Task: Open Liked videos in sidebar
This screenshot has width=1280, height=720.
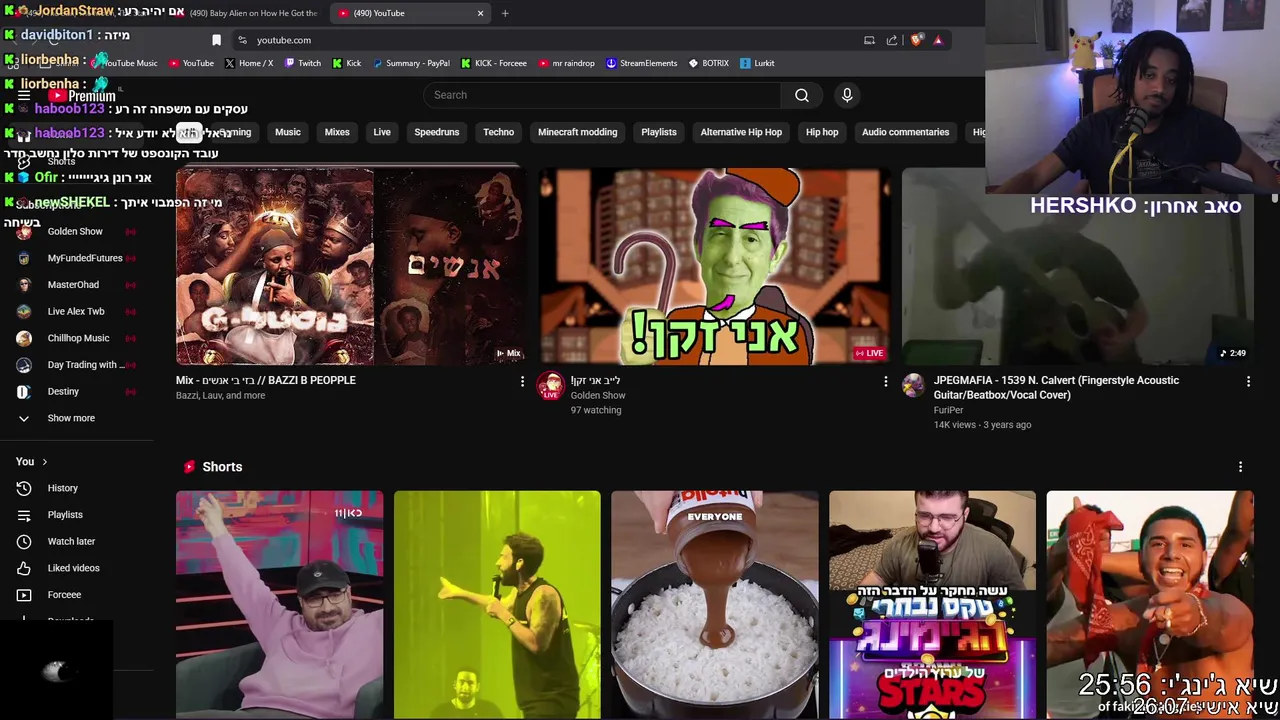Action: [73, 568]
